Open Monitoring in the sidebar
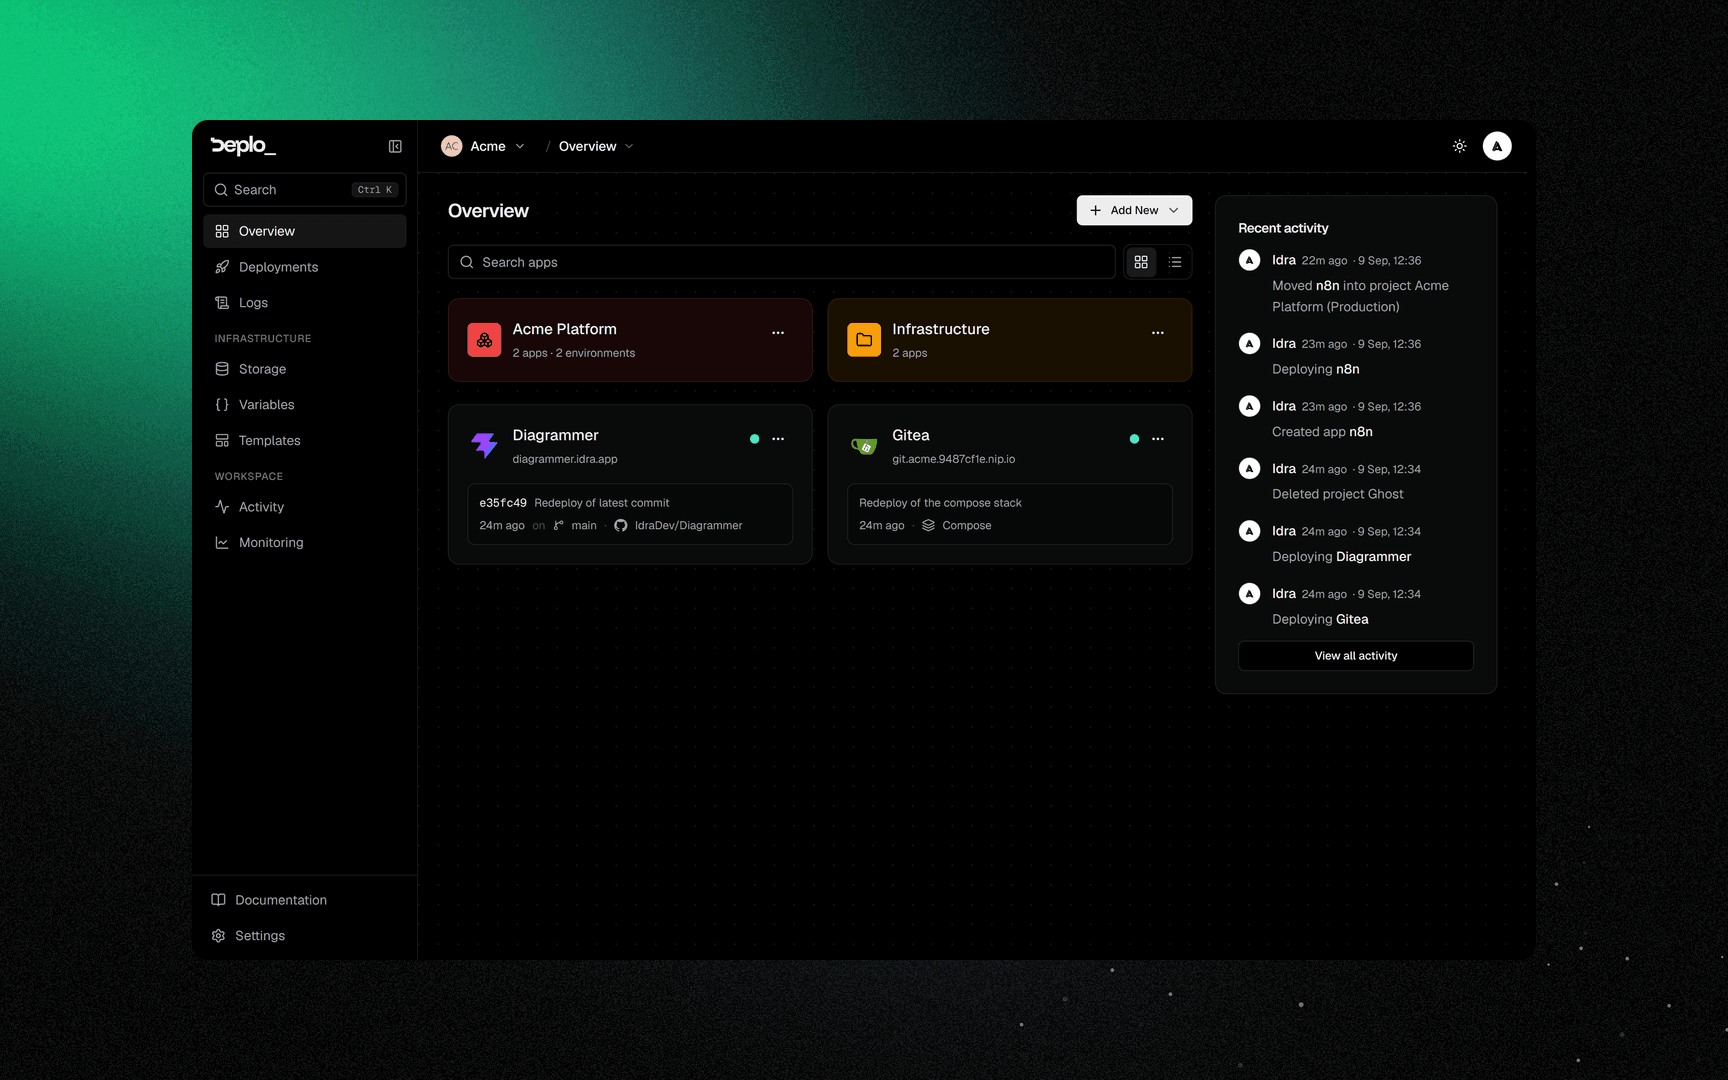Screen dimensions: 1728x1080 click(x=305, y=543)
